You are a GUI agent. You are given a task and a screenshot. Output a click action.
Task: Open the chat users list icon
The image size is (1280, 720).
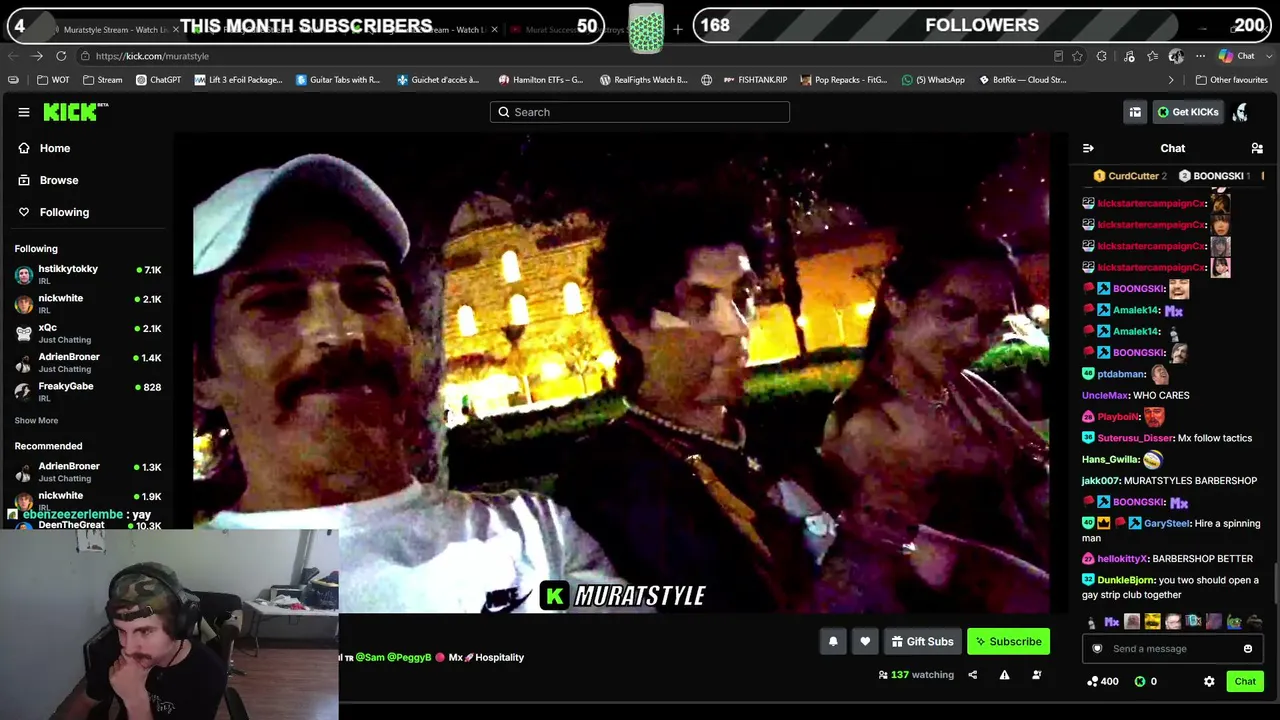click(x=1257, y=148)
